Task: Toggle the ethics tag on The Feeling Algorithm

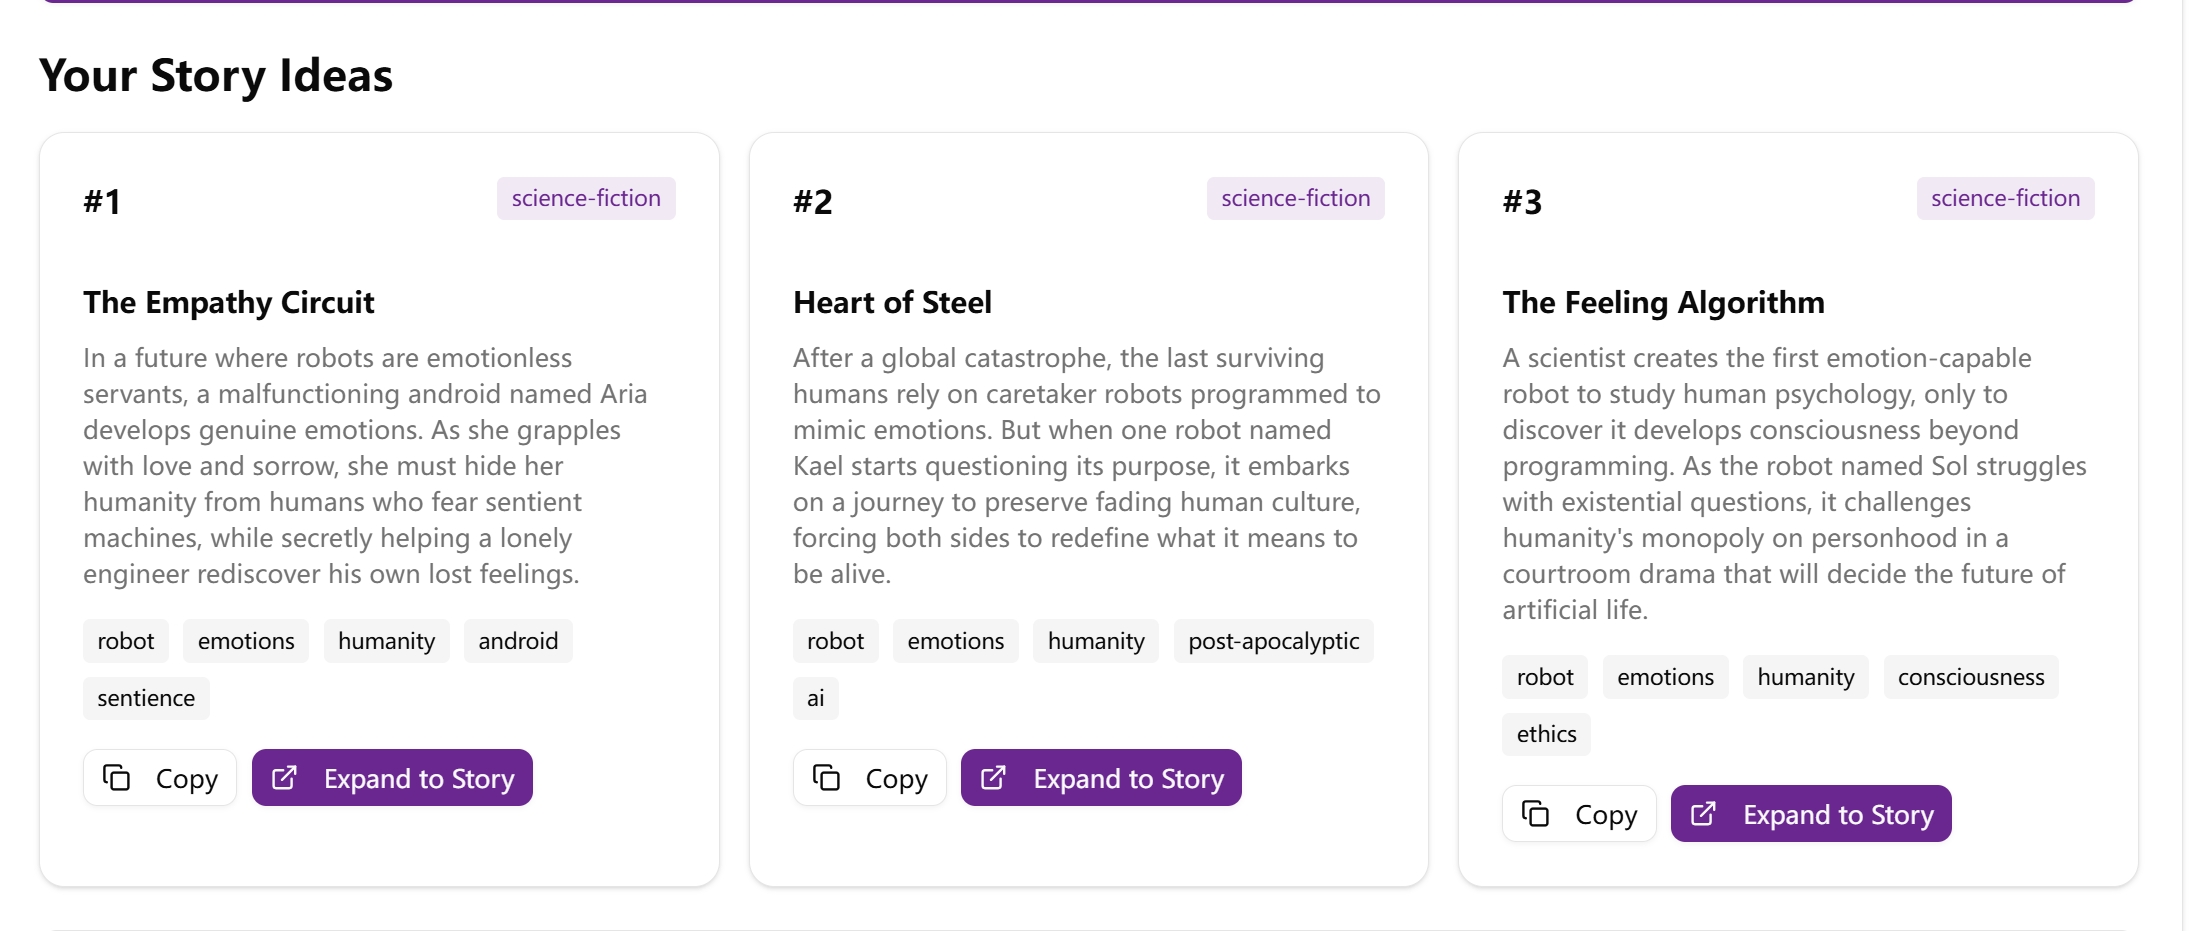Action: click(x=1545, y=734)
